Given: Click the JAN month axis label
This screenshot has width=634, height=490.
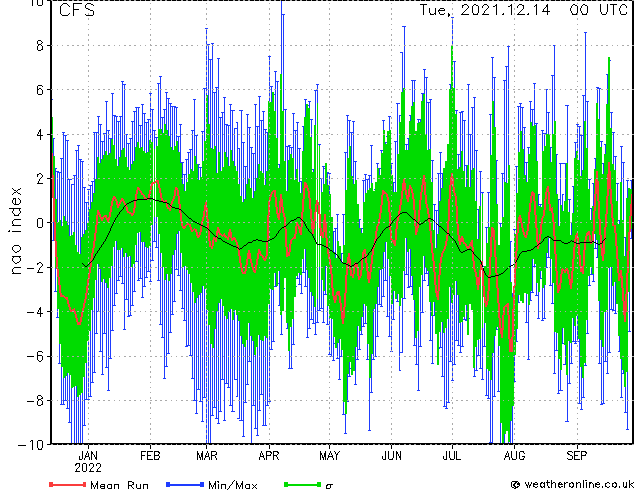Looking at the screenshot, I should pos(88,456).
